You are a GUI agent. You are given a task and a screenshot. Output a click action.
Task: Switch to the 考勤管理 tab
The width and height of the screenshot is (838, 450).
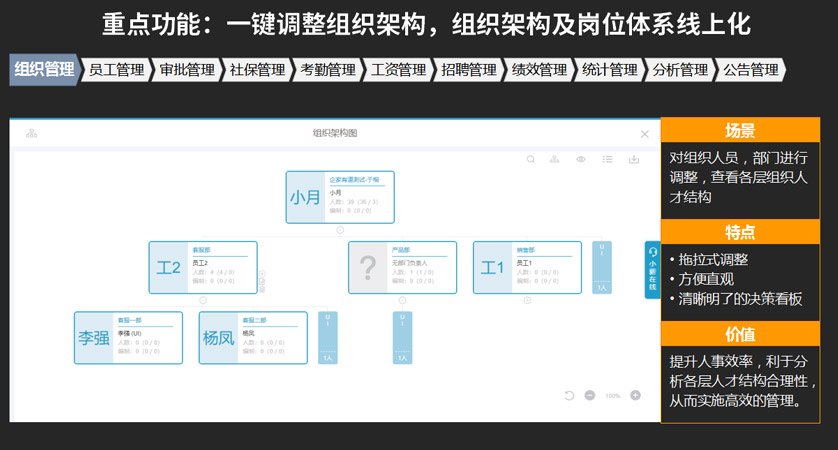click(327, 70)
